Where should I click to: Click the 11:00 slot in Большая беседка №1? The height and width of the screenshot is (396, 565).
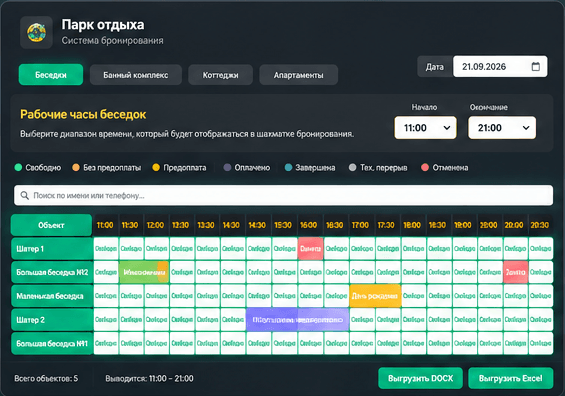(106, 343)
